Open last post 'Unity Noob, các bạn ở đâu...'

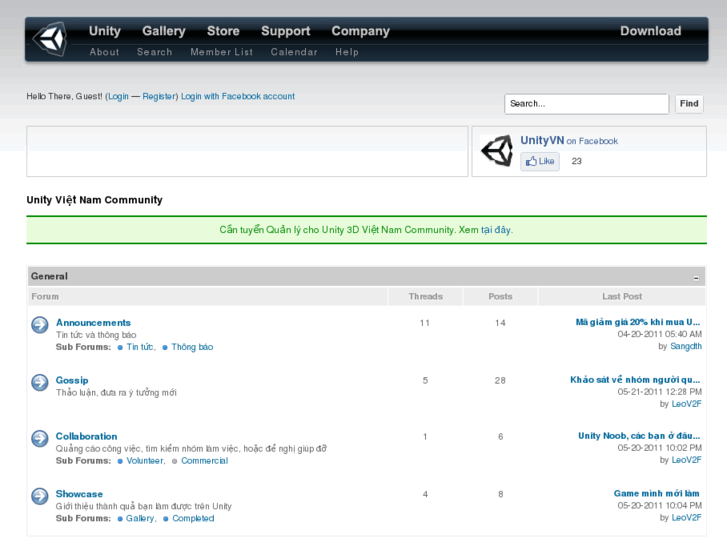point(639,436)
